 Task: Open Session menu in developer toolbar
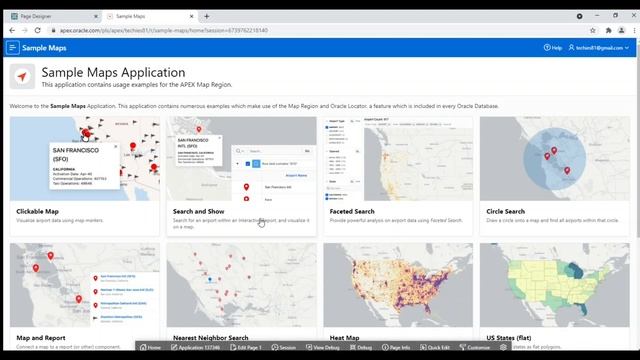pos(284,347)
